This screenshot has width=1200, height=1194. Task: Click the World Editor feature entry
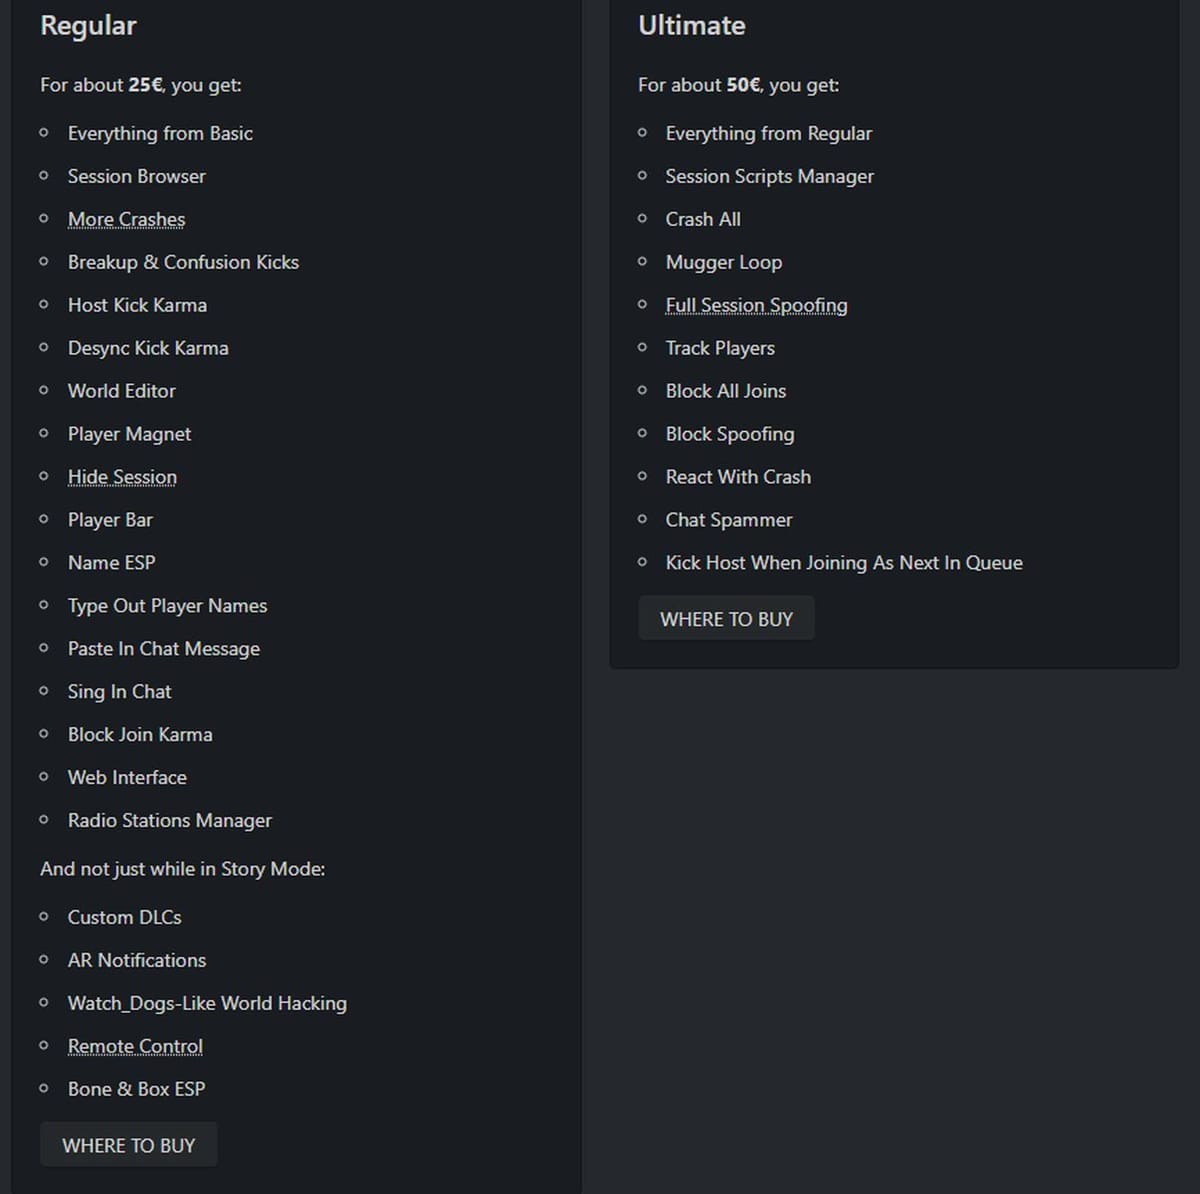121,391
